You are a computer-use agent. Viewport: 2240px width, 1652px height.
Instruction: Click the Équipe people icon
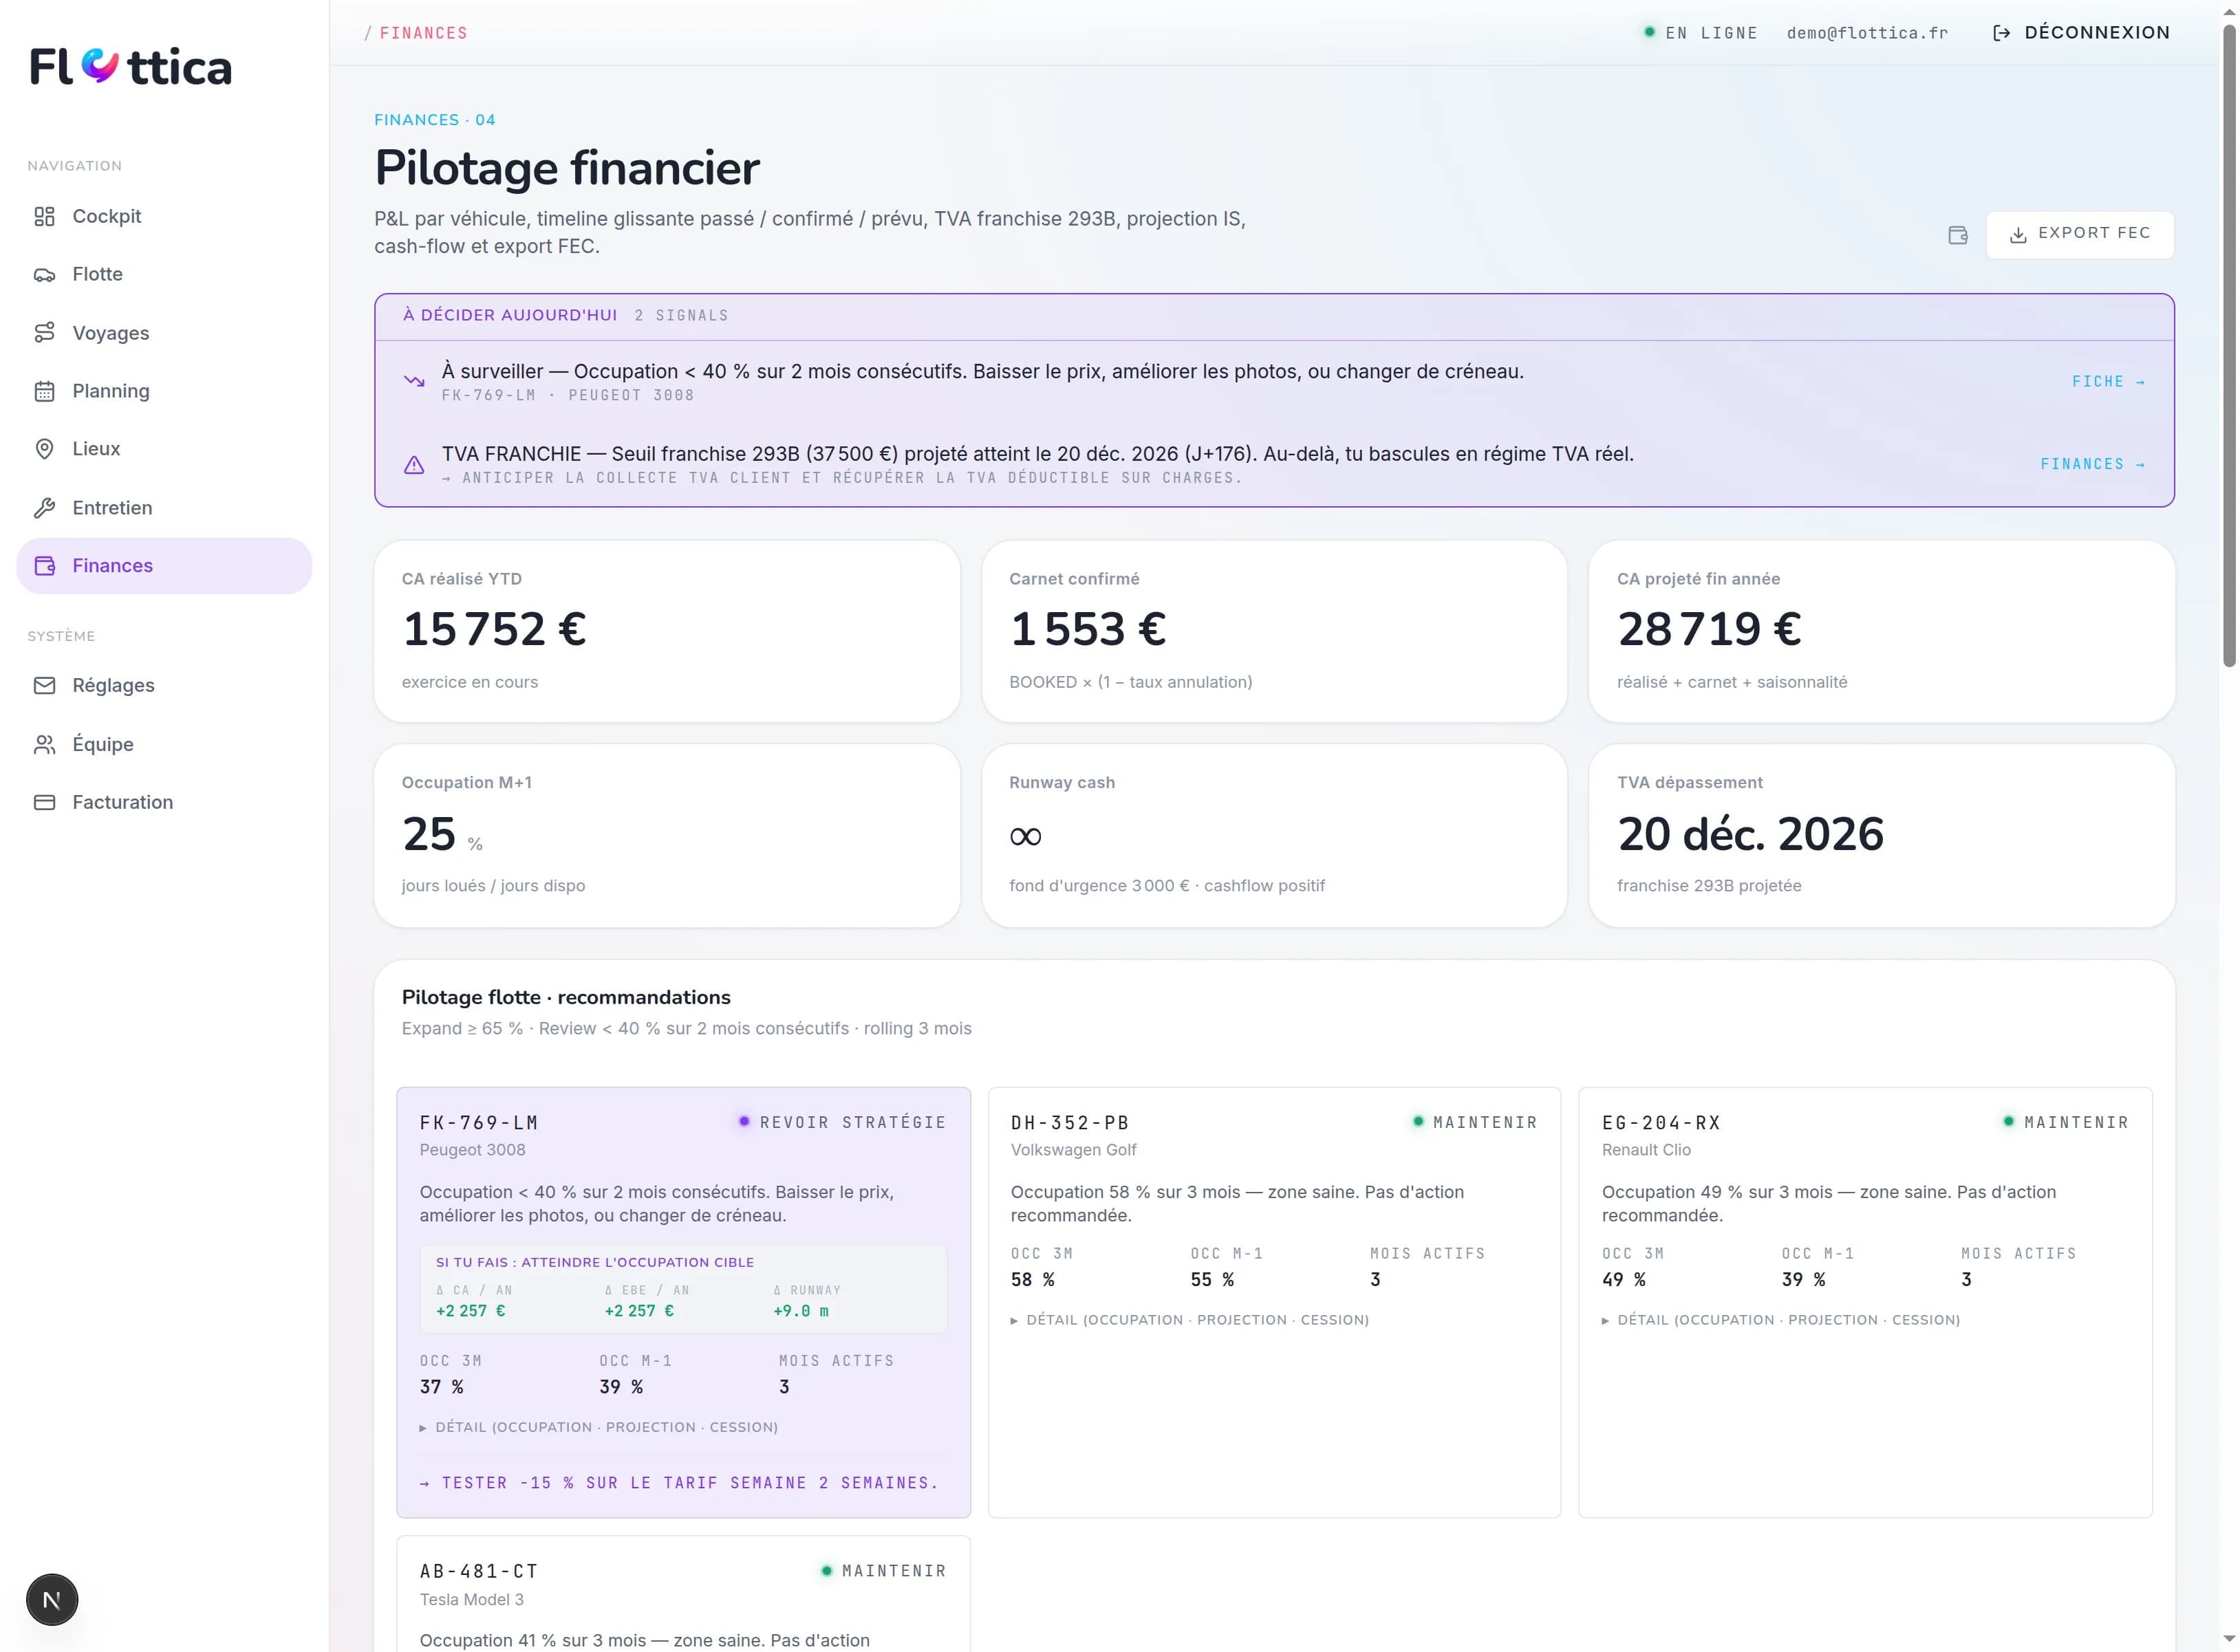tap(44, 744)
